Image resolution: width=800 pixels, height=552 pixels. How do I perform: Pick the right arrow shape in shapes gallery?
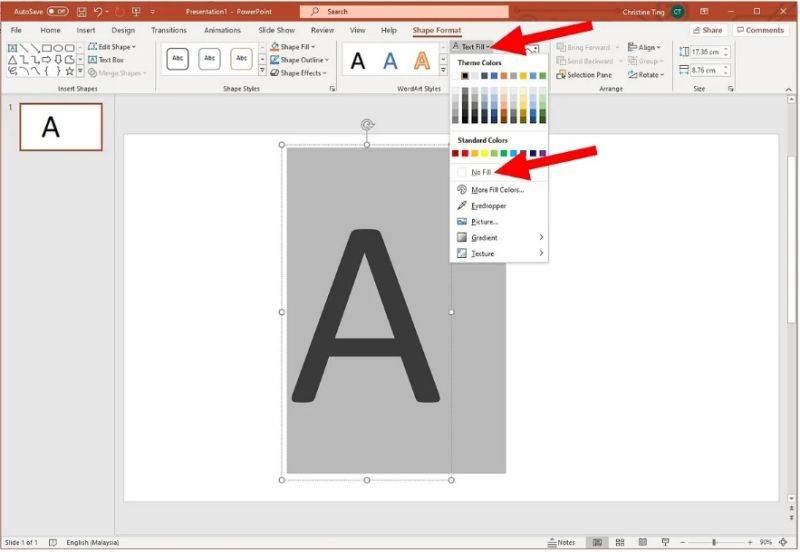(47, 60)
